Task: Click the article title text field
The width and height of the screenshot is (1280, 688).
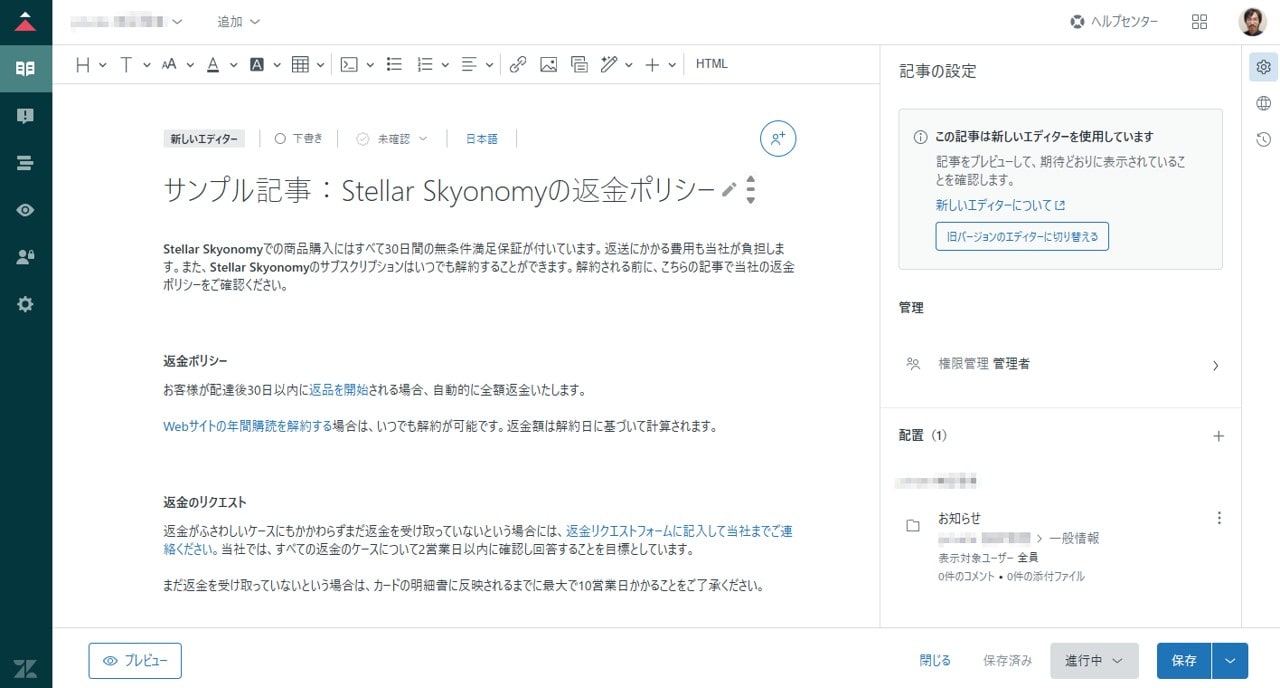Action: pos(438,191)
